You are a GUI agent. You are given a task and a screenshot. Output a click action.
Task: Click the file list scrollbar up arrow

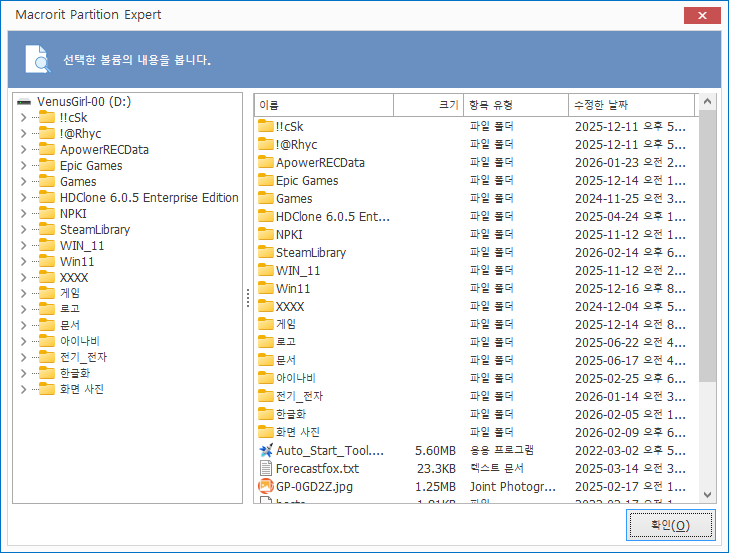(x=707, y=101)
